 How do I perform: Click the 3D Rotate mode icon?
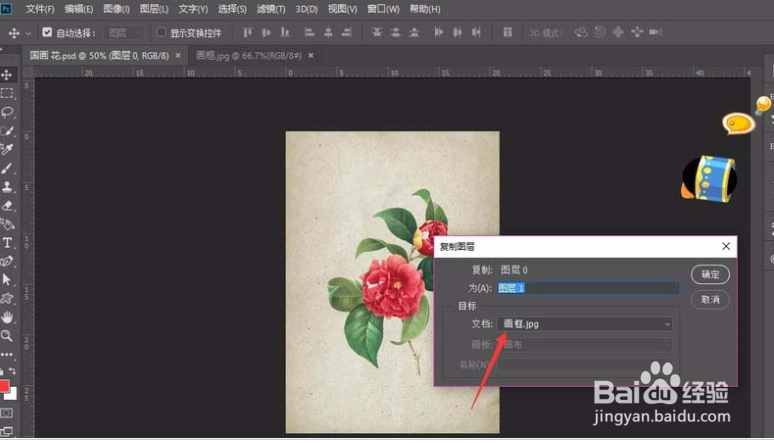(x=581, y=33)
